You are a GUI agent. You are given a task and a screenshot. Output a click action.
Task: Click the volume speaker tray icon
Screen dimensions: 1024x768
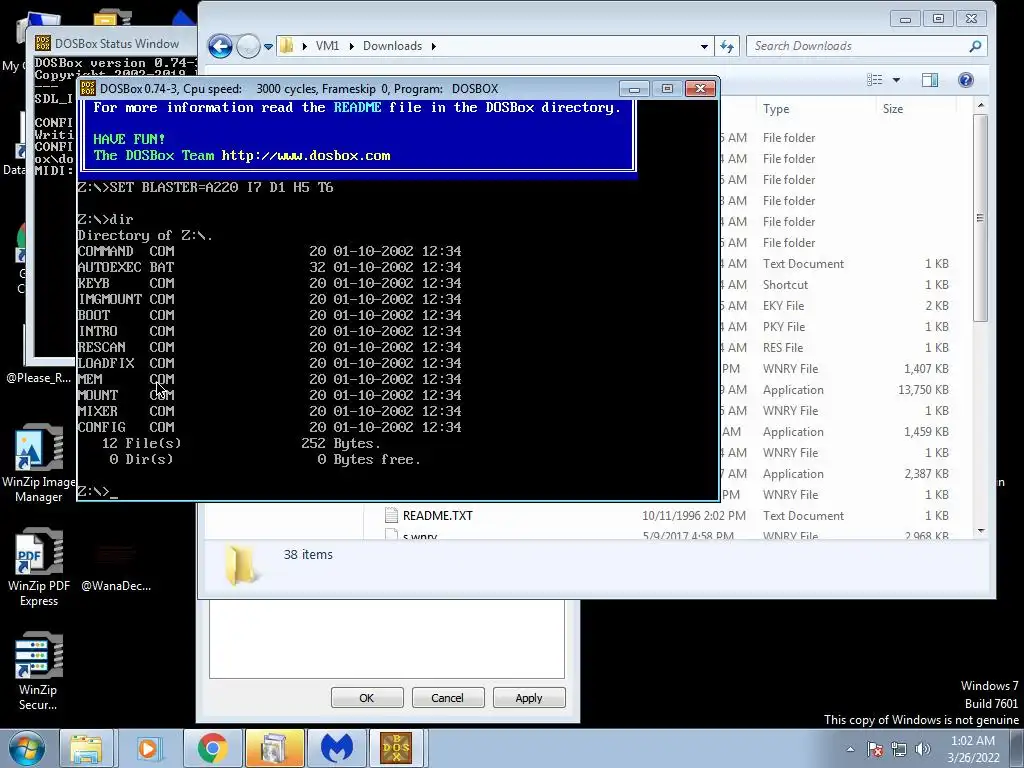coord(923,749)
